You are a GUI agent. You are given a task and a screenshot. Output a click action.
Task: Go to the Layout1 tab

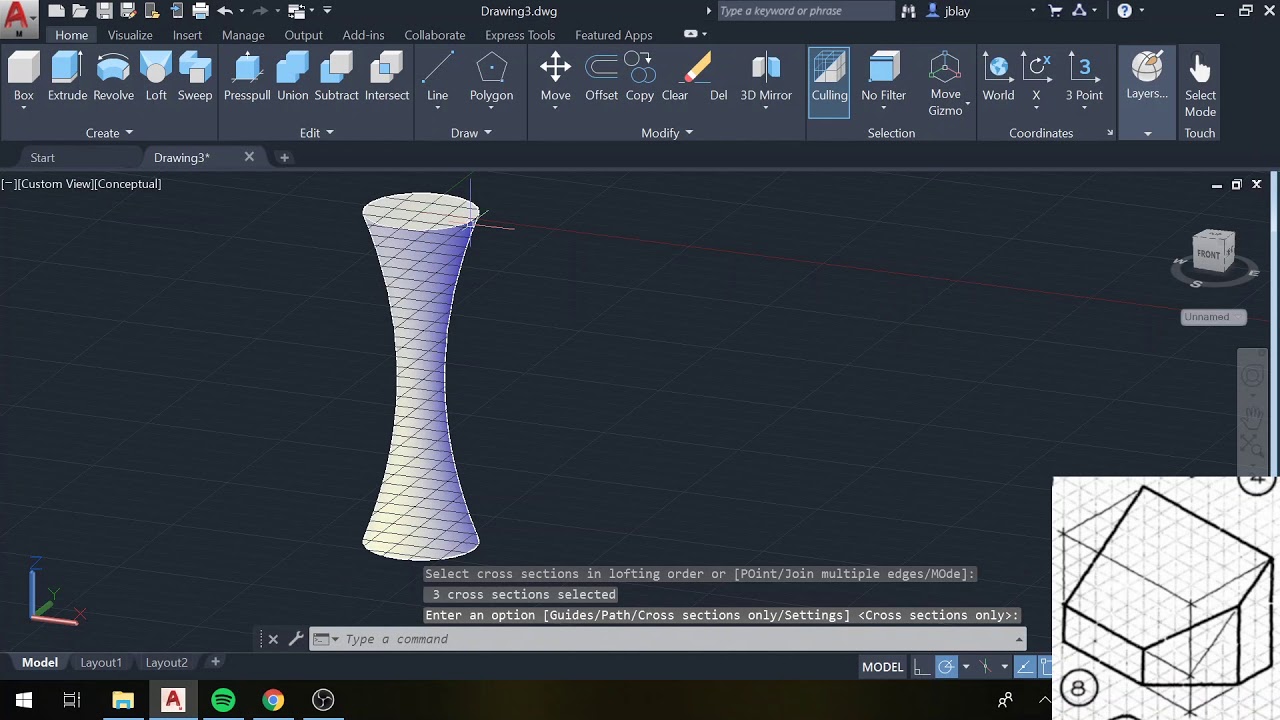(101, 662)
